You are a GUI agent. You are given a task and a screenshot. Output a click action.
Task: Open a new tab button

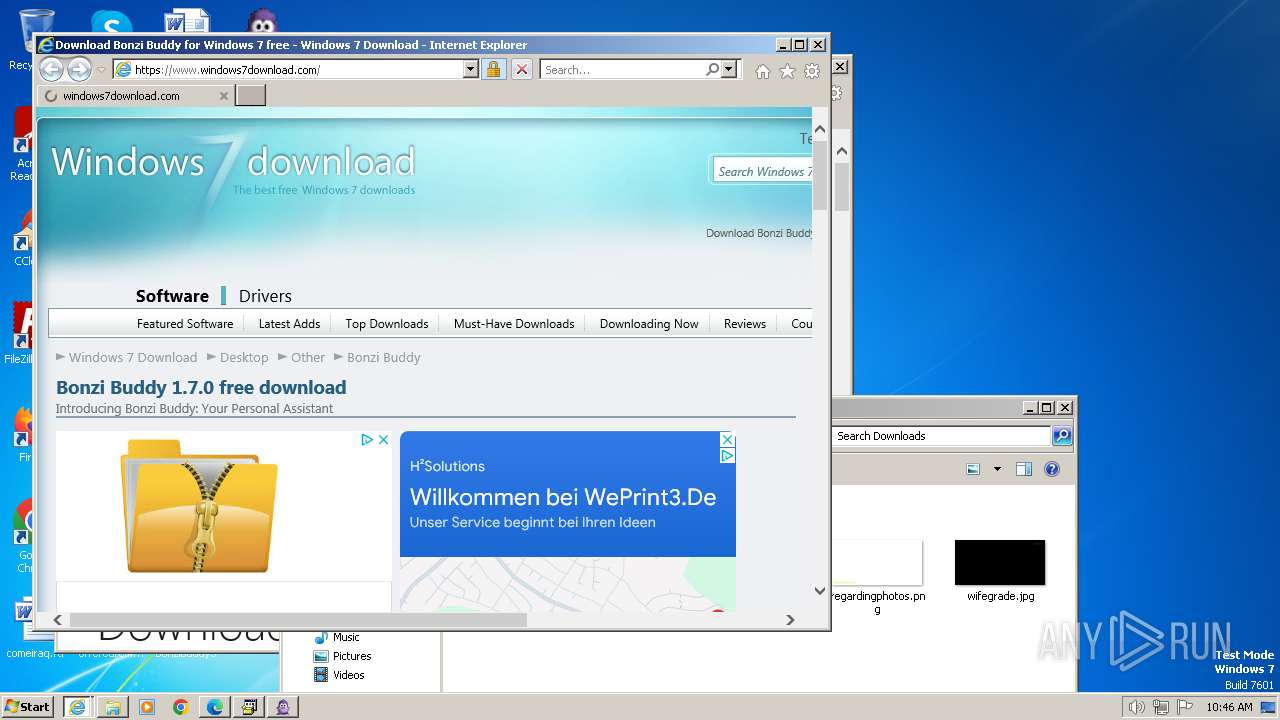(250, 96)
